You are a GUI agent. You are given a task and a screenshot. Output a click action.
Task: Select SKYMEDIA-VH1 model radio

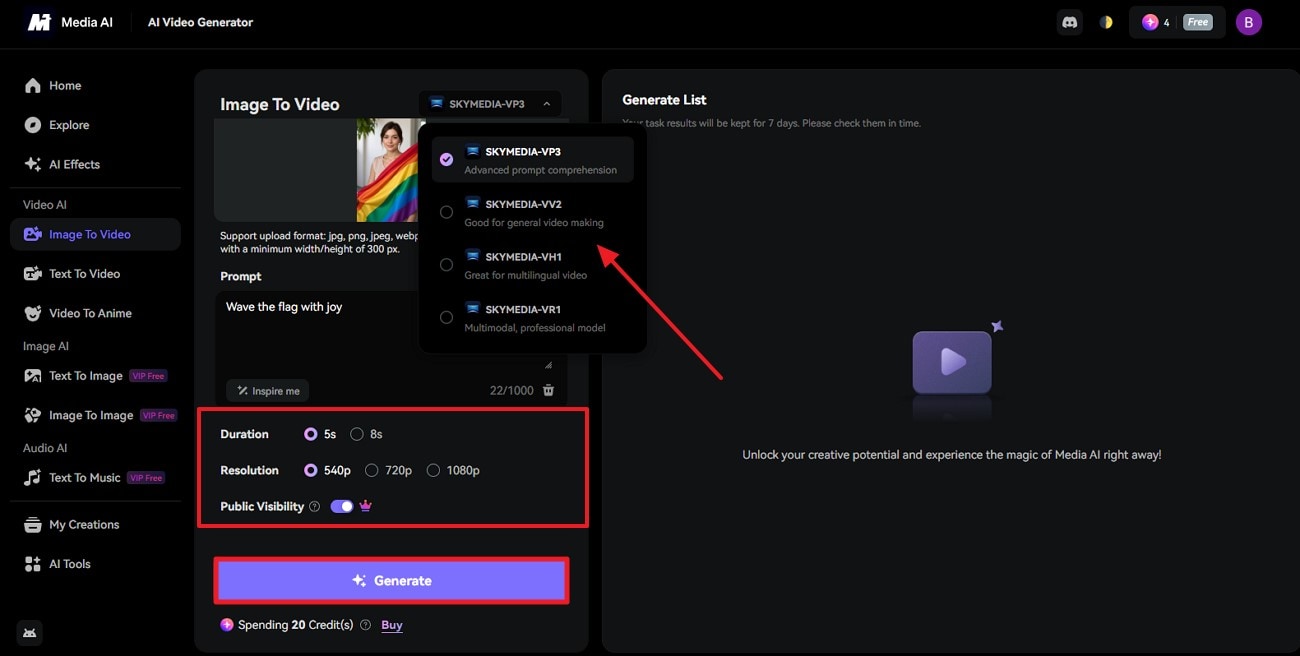446,265
